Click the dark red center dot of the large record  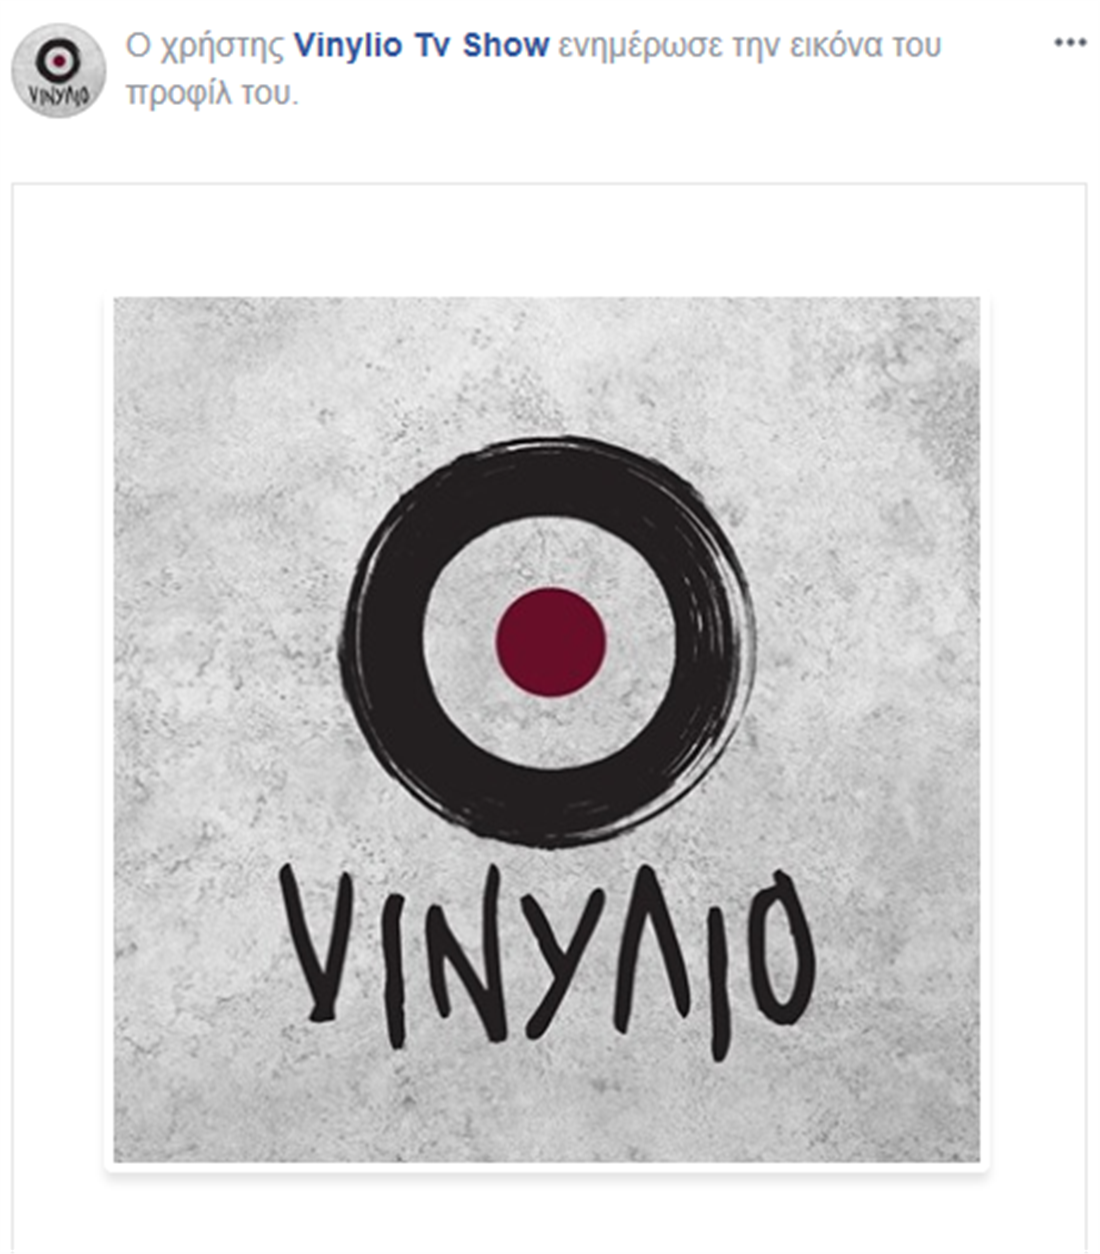551,642
